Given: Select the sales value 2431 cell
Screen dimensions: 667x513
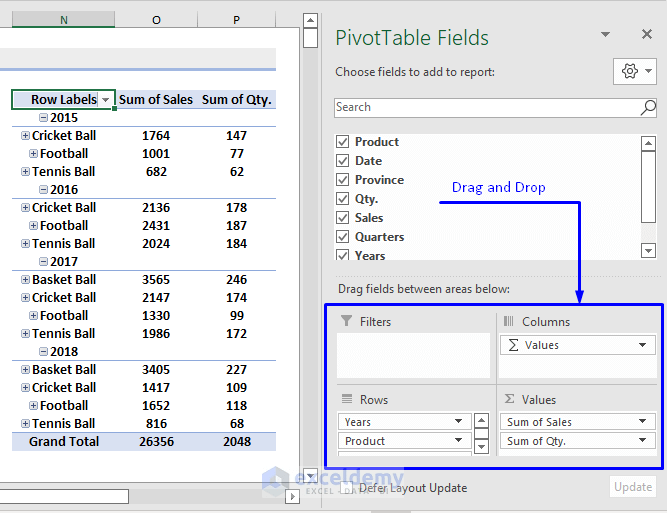Looking at the screenshot, I should pos(156,225).
